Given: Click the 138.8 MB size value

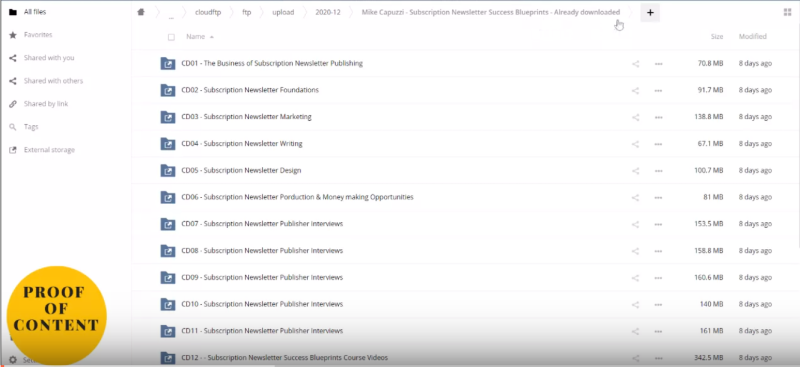Looking at the screenshot, I should point(709,117).
